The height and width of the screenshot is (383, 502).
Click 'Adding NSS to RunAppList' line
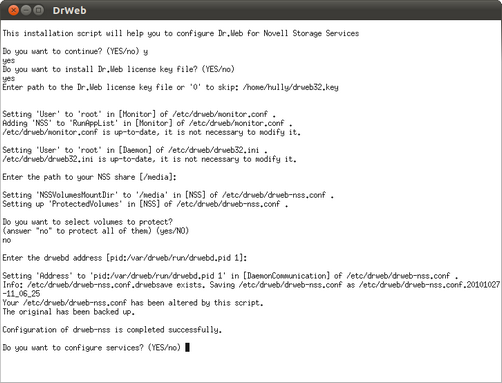pos(147,123)
